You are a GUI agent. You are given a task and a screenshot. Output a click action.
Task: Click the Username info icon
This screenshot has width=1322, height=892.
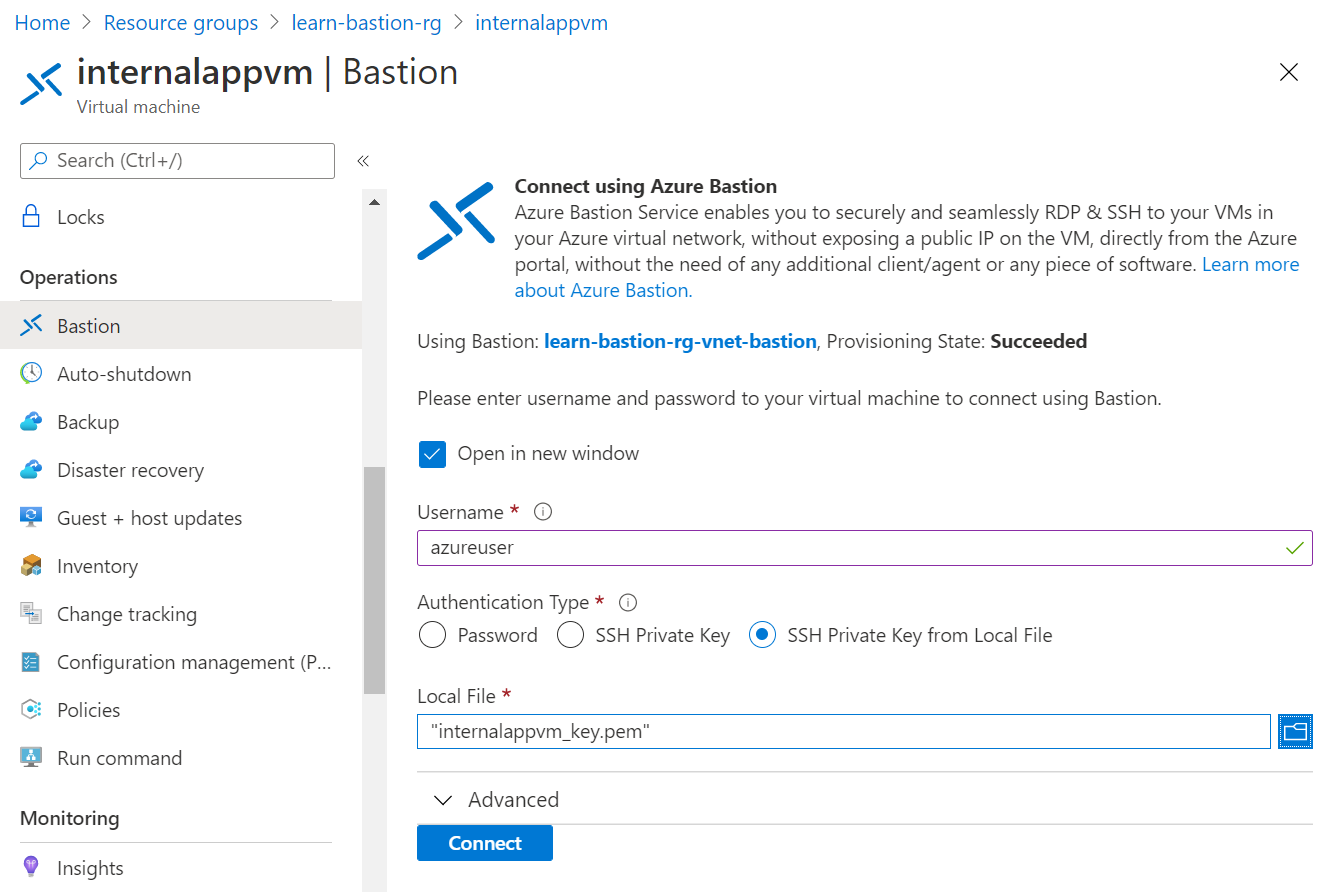coord(543,512)
